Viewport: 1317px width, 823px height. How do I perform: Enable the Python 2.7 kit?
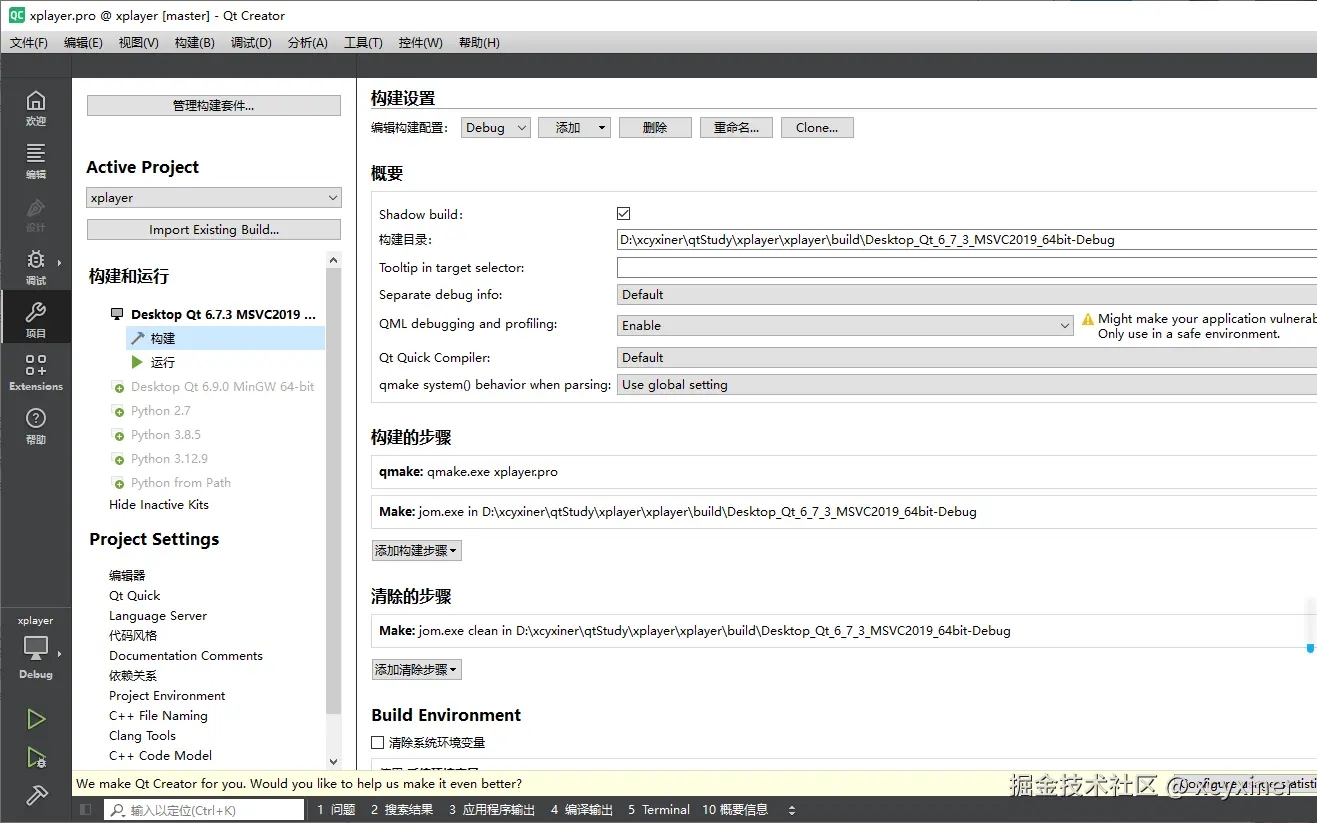point(151,410)
